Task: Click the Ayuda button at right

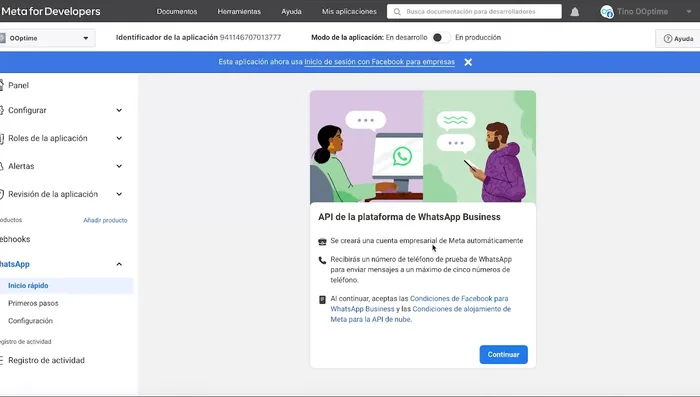Action: (678, 39)
